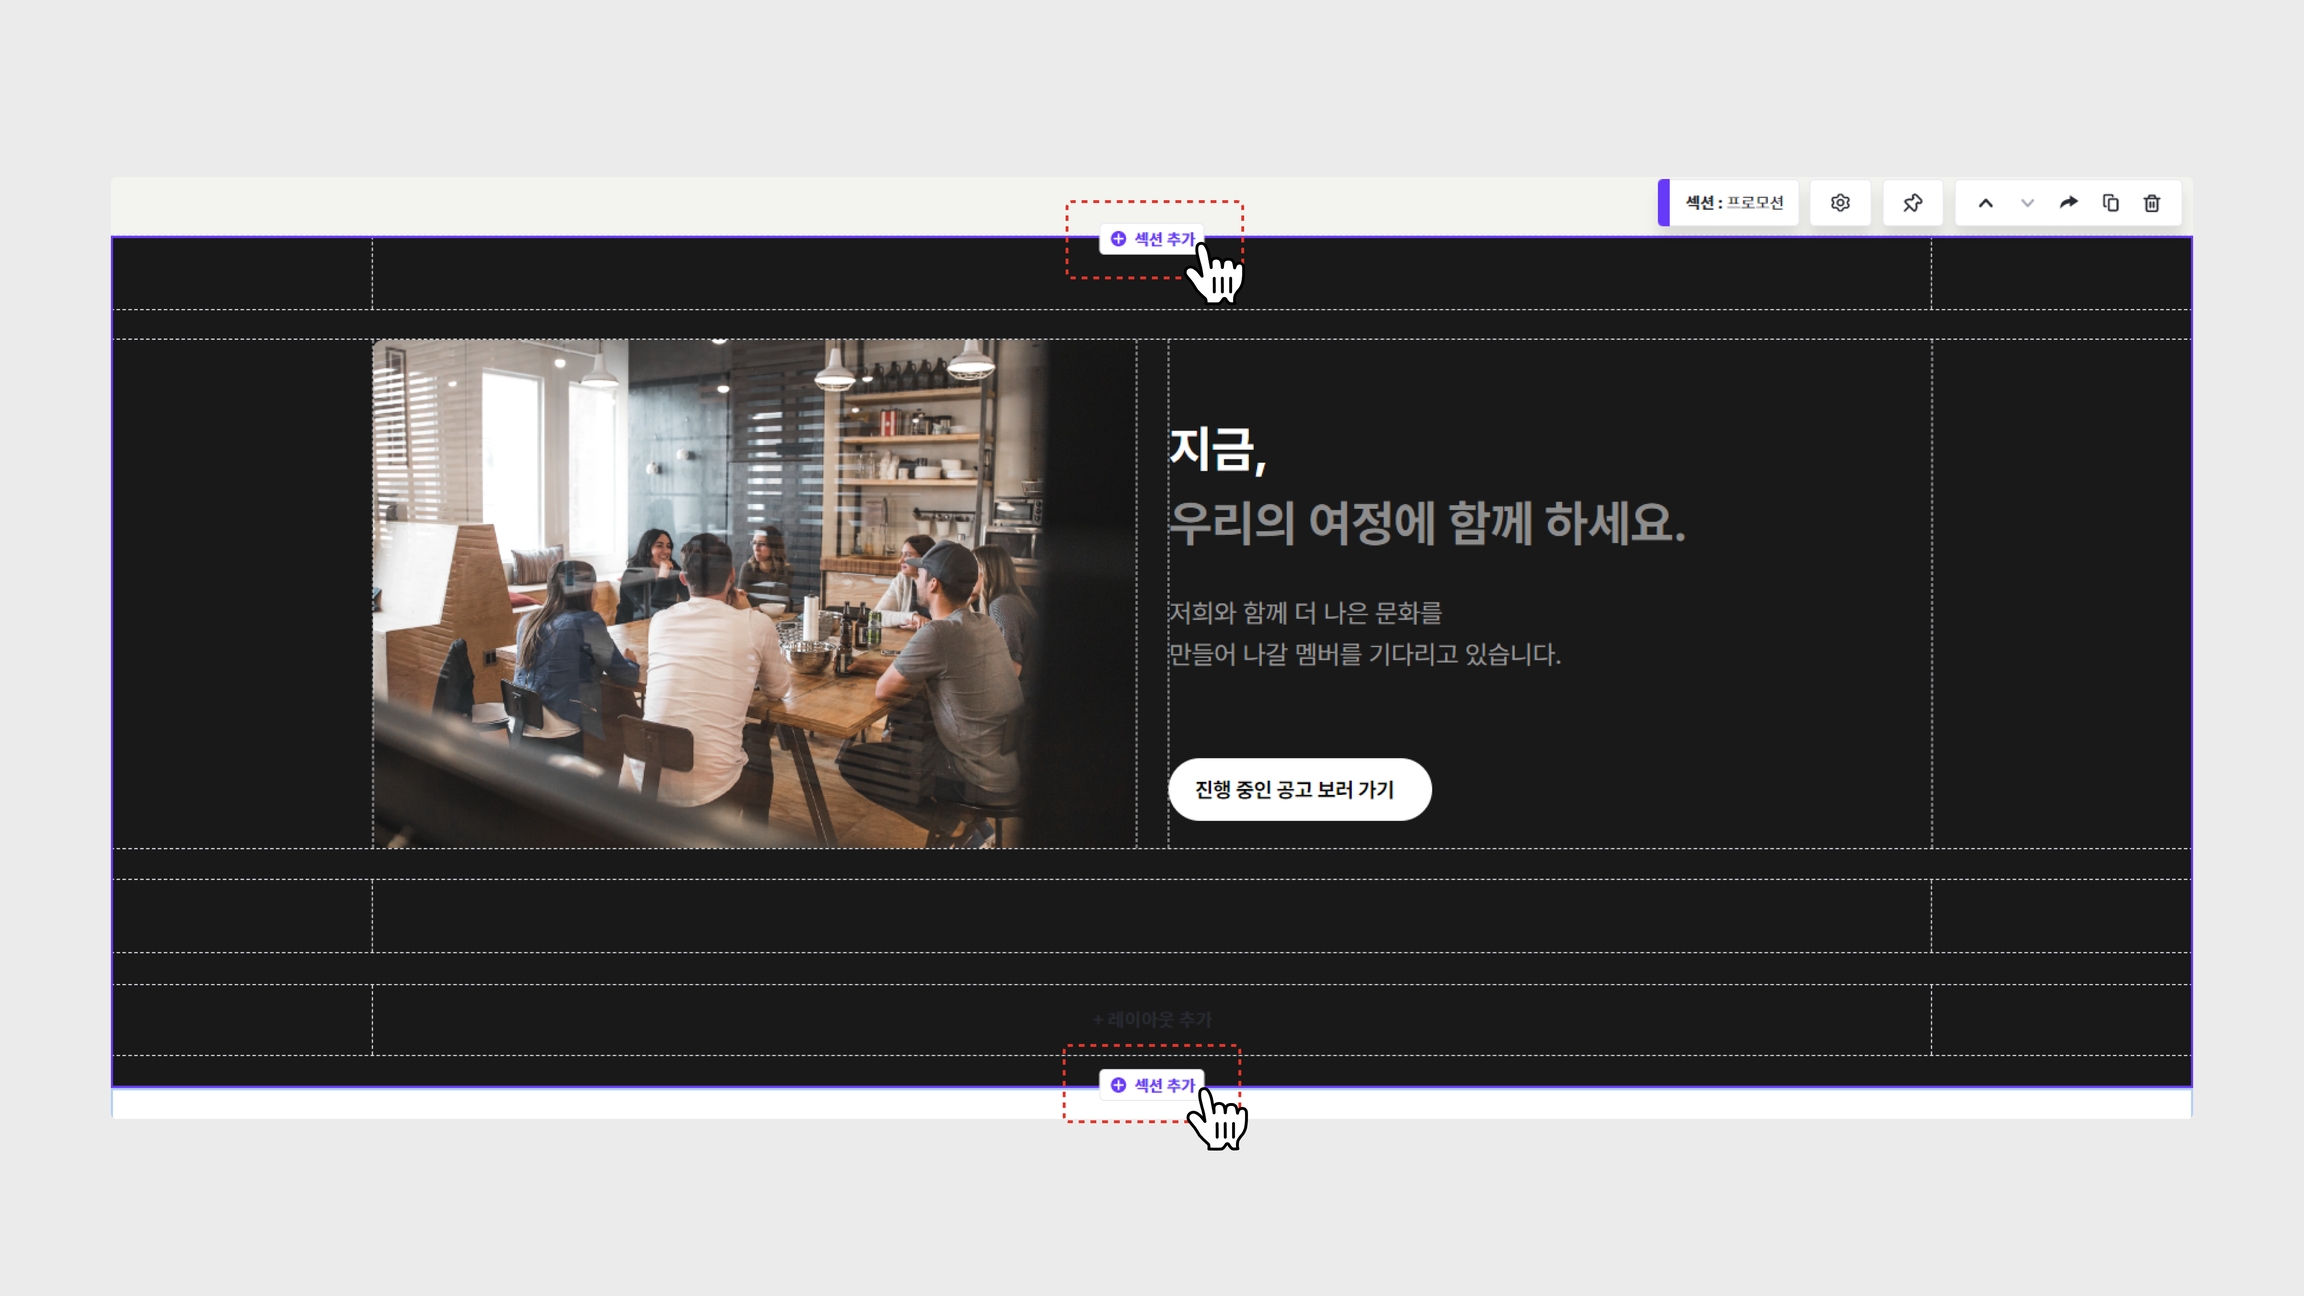
Task: Delete the section with the trash icon
Action: [2152, 203]
